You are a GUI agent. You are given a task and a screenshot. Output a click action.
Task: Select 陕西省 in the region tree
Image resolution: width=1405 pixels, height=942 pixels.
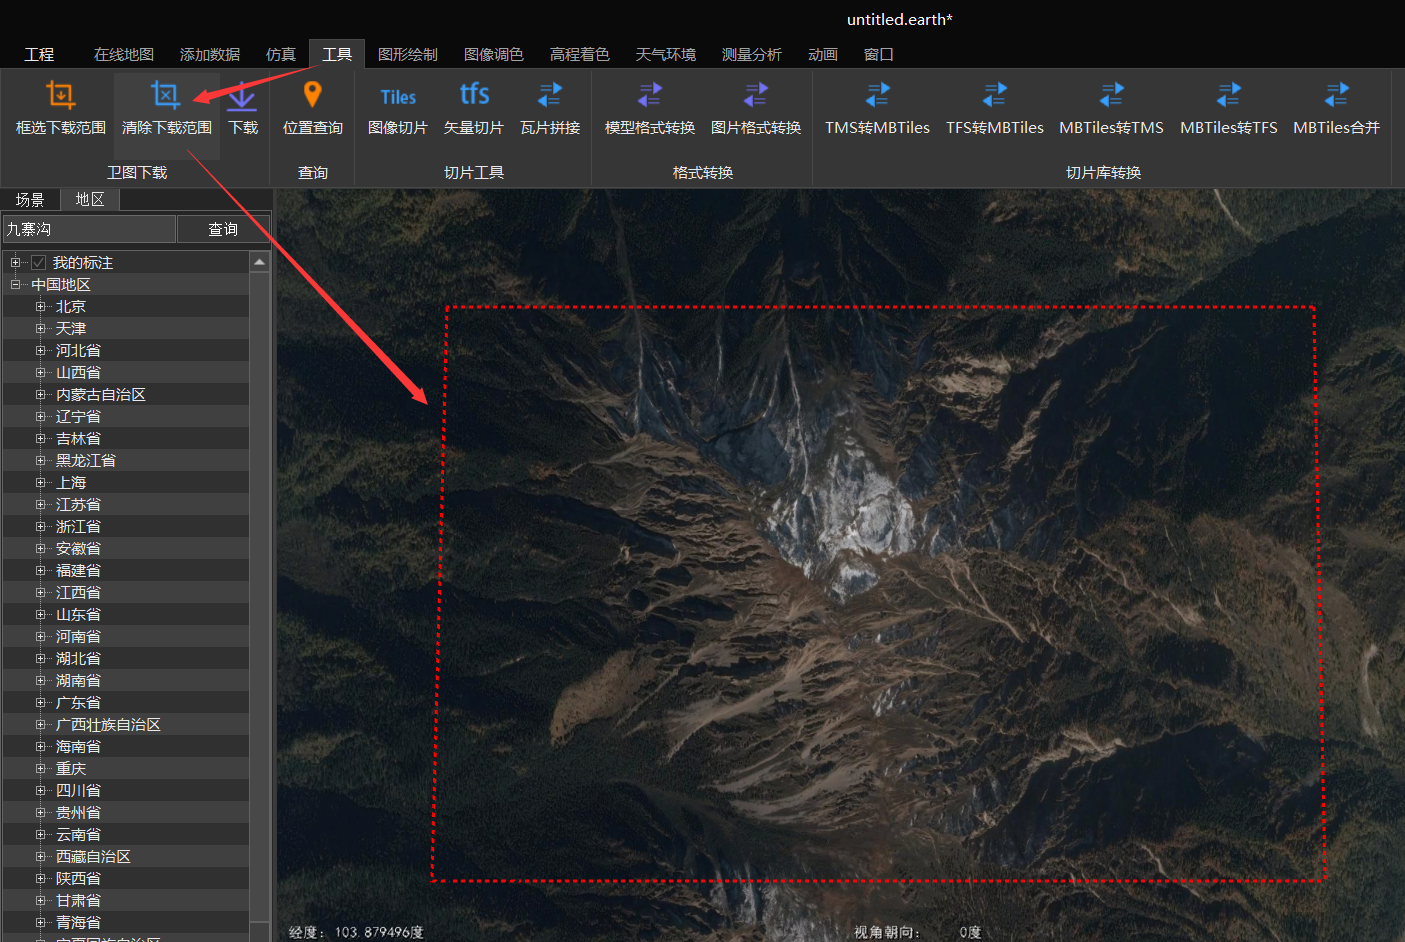coord(78,879)
